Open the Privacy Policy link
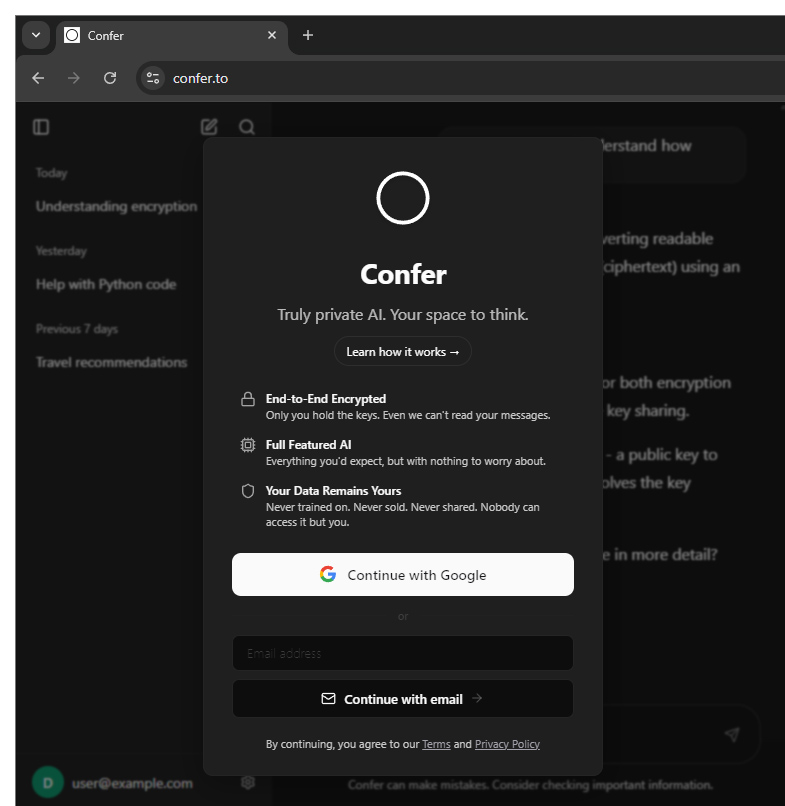785x806 pixels. click(x=507, y=744)
